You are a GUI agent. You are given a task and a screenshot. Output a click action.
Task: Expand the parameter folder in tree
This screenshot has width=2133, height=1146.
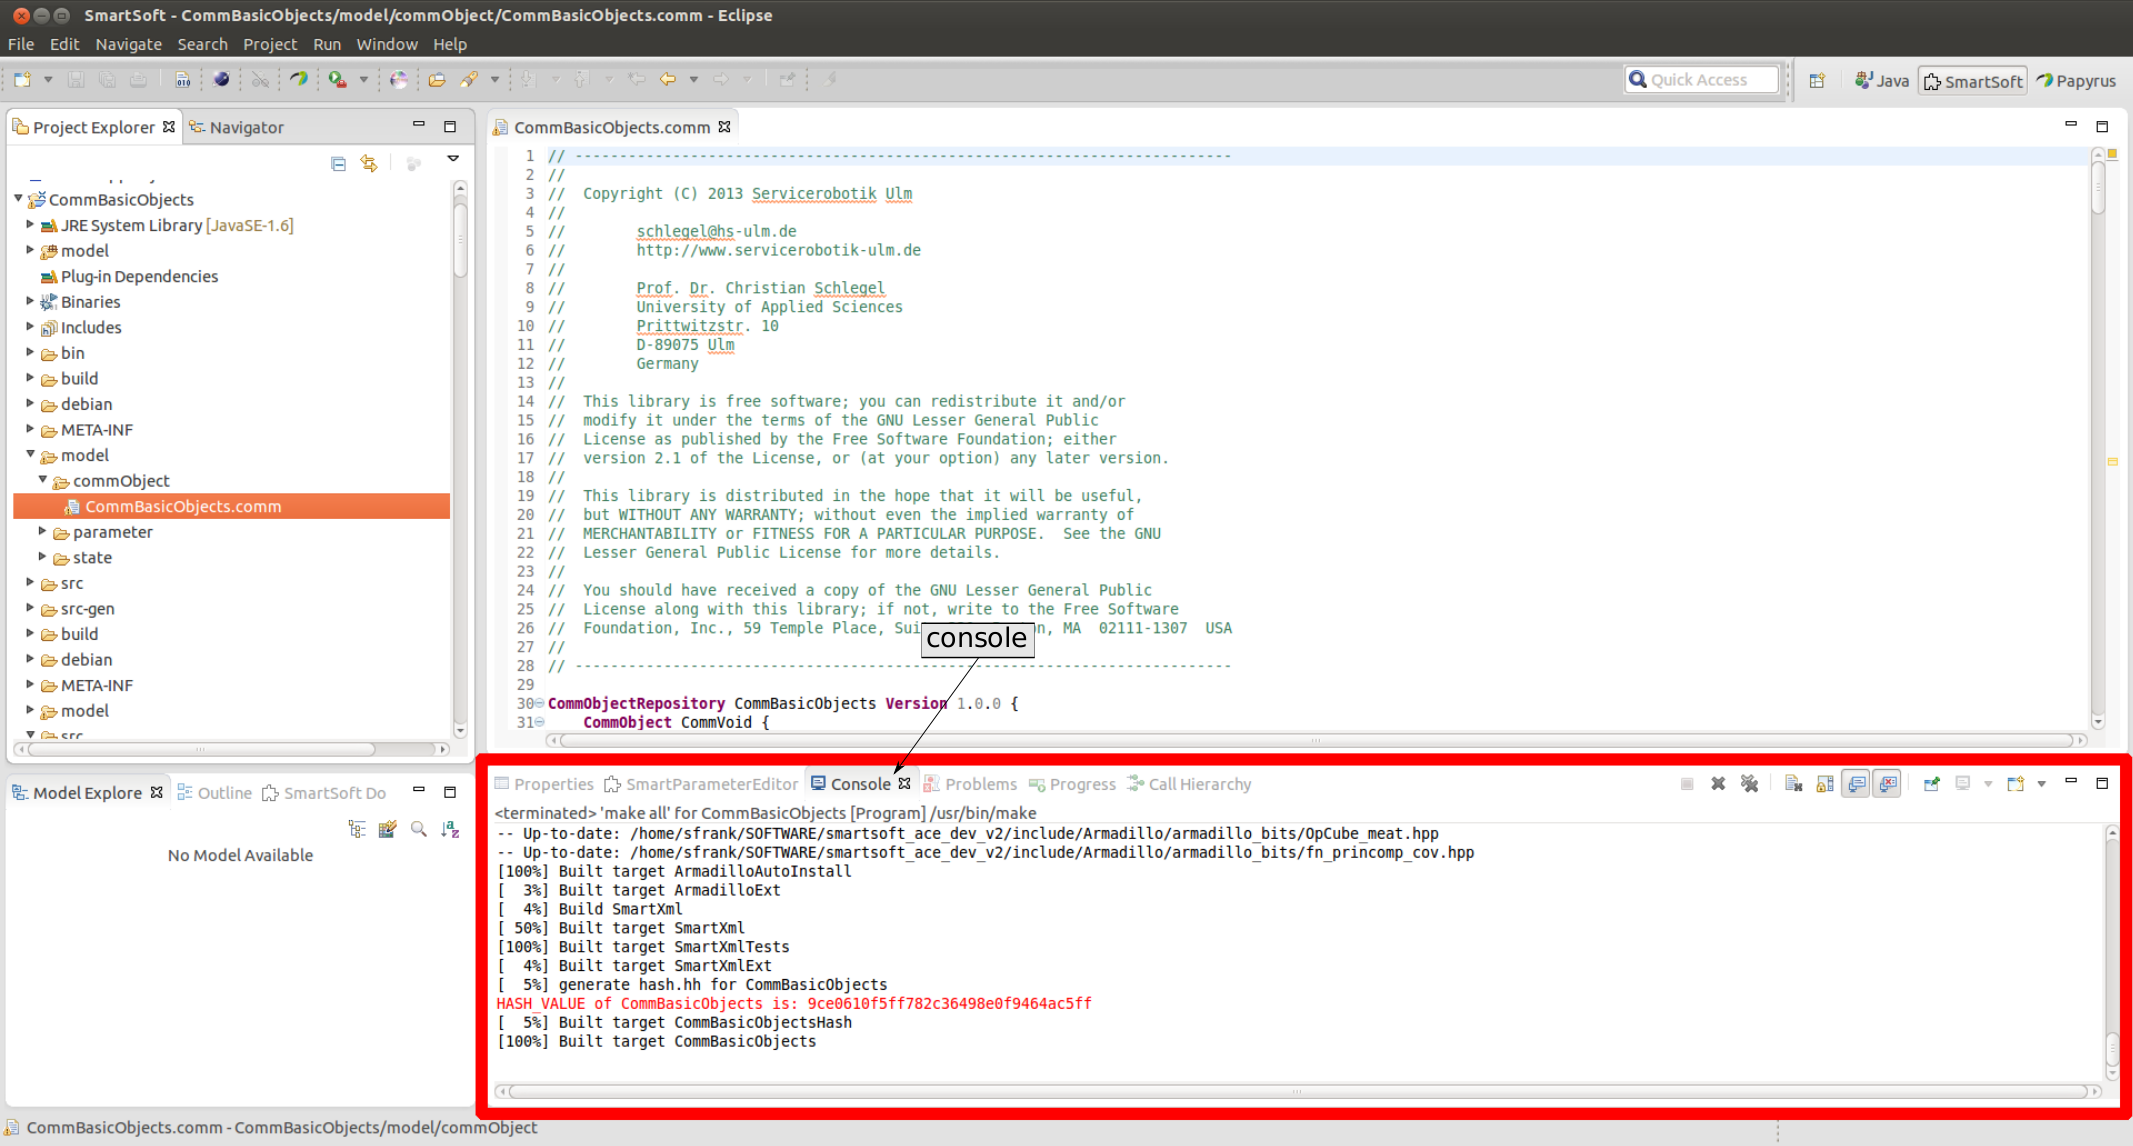[x=42, y=531]
